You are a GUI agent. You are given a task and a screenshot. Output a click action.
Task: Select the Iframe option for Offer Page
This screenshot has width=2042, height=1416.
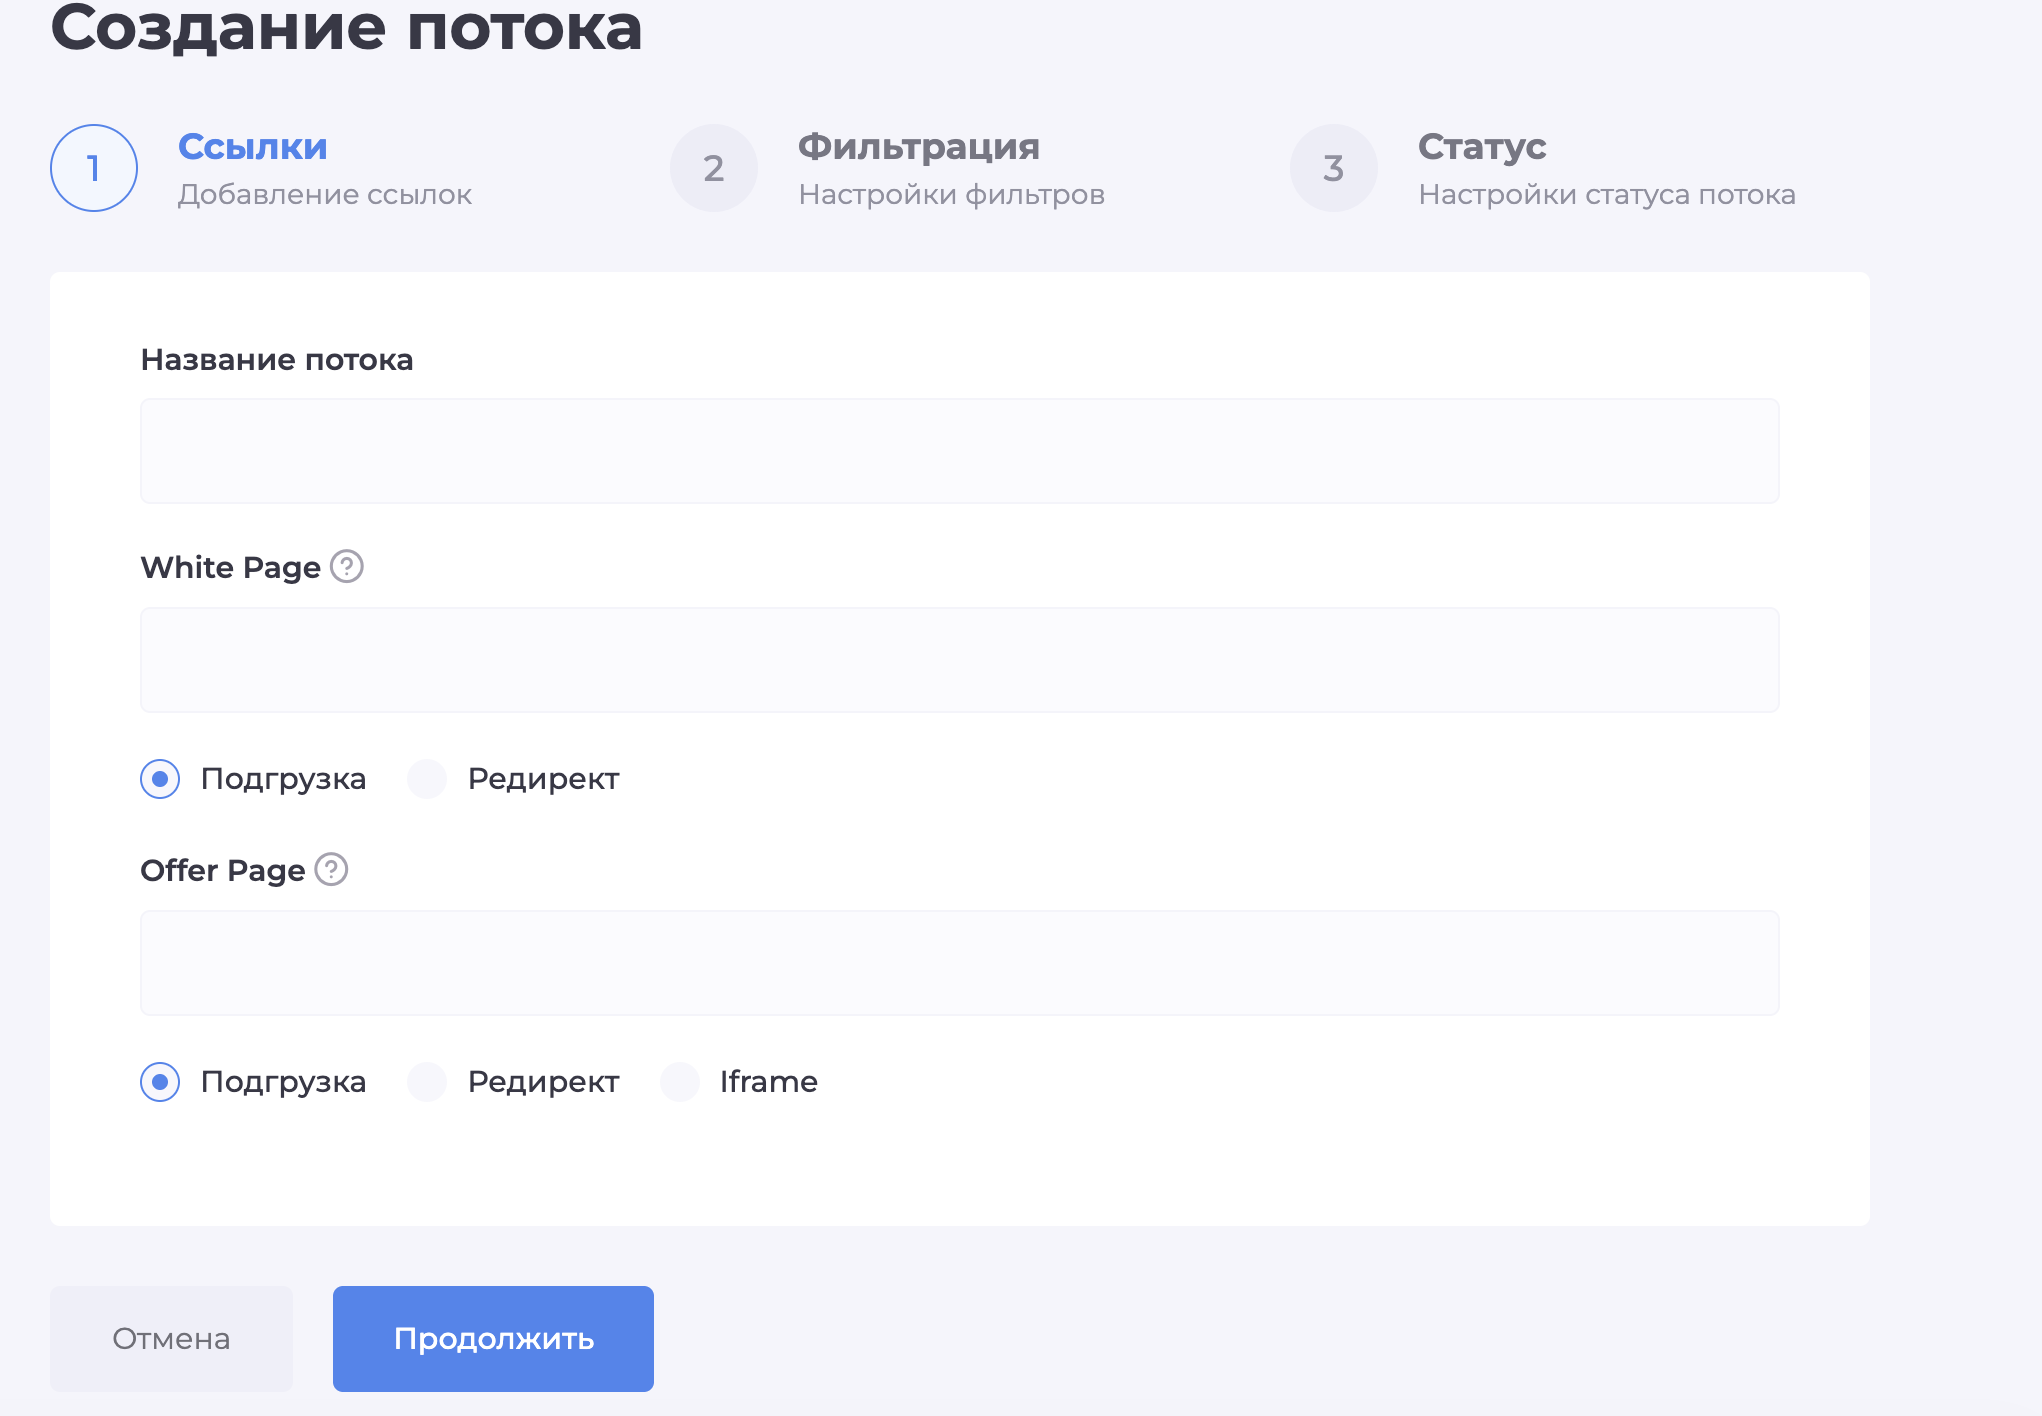pos(680,1081)
